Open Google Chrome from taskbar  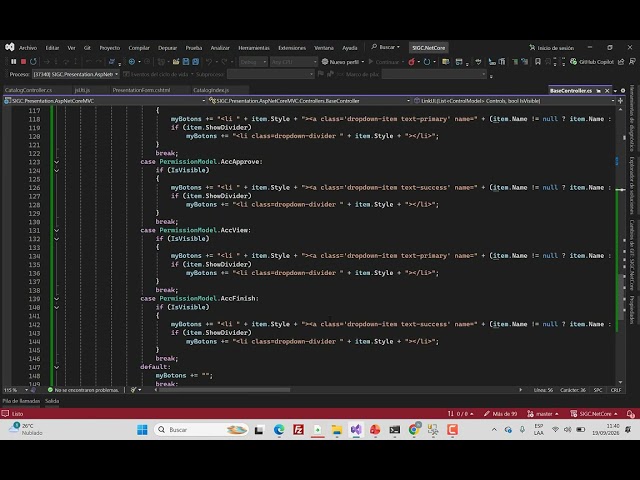413,430
